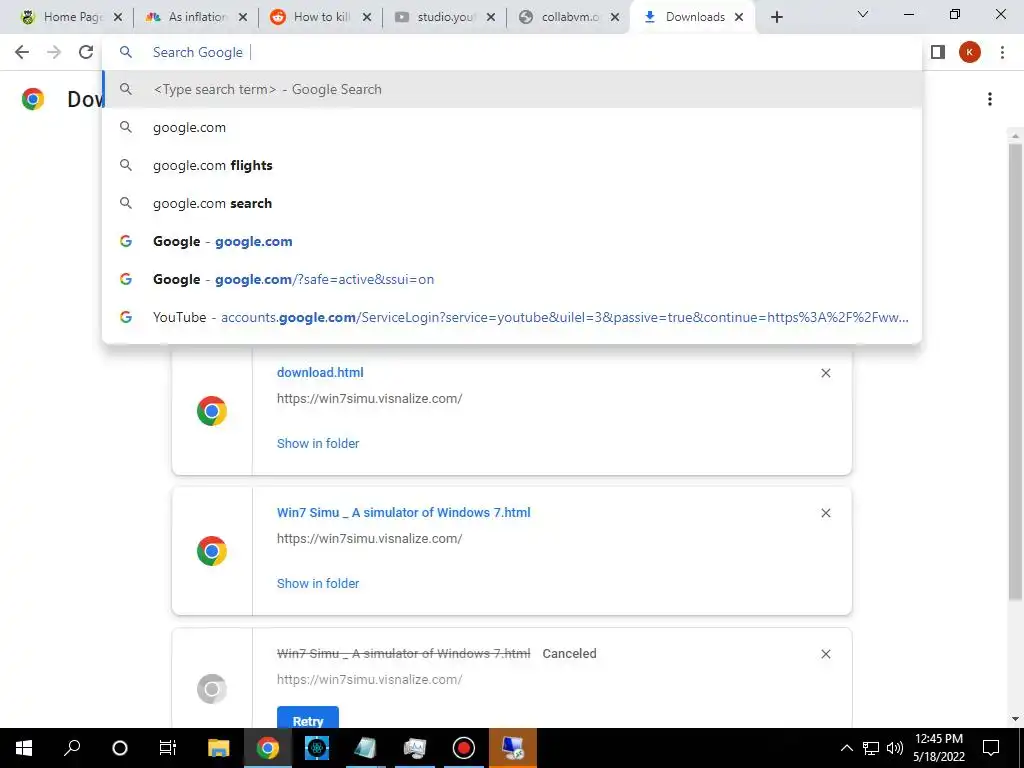Open Chrome's three-dot main menu

click(1002, 52)
